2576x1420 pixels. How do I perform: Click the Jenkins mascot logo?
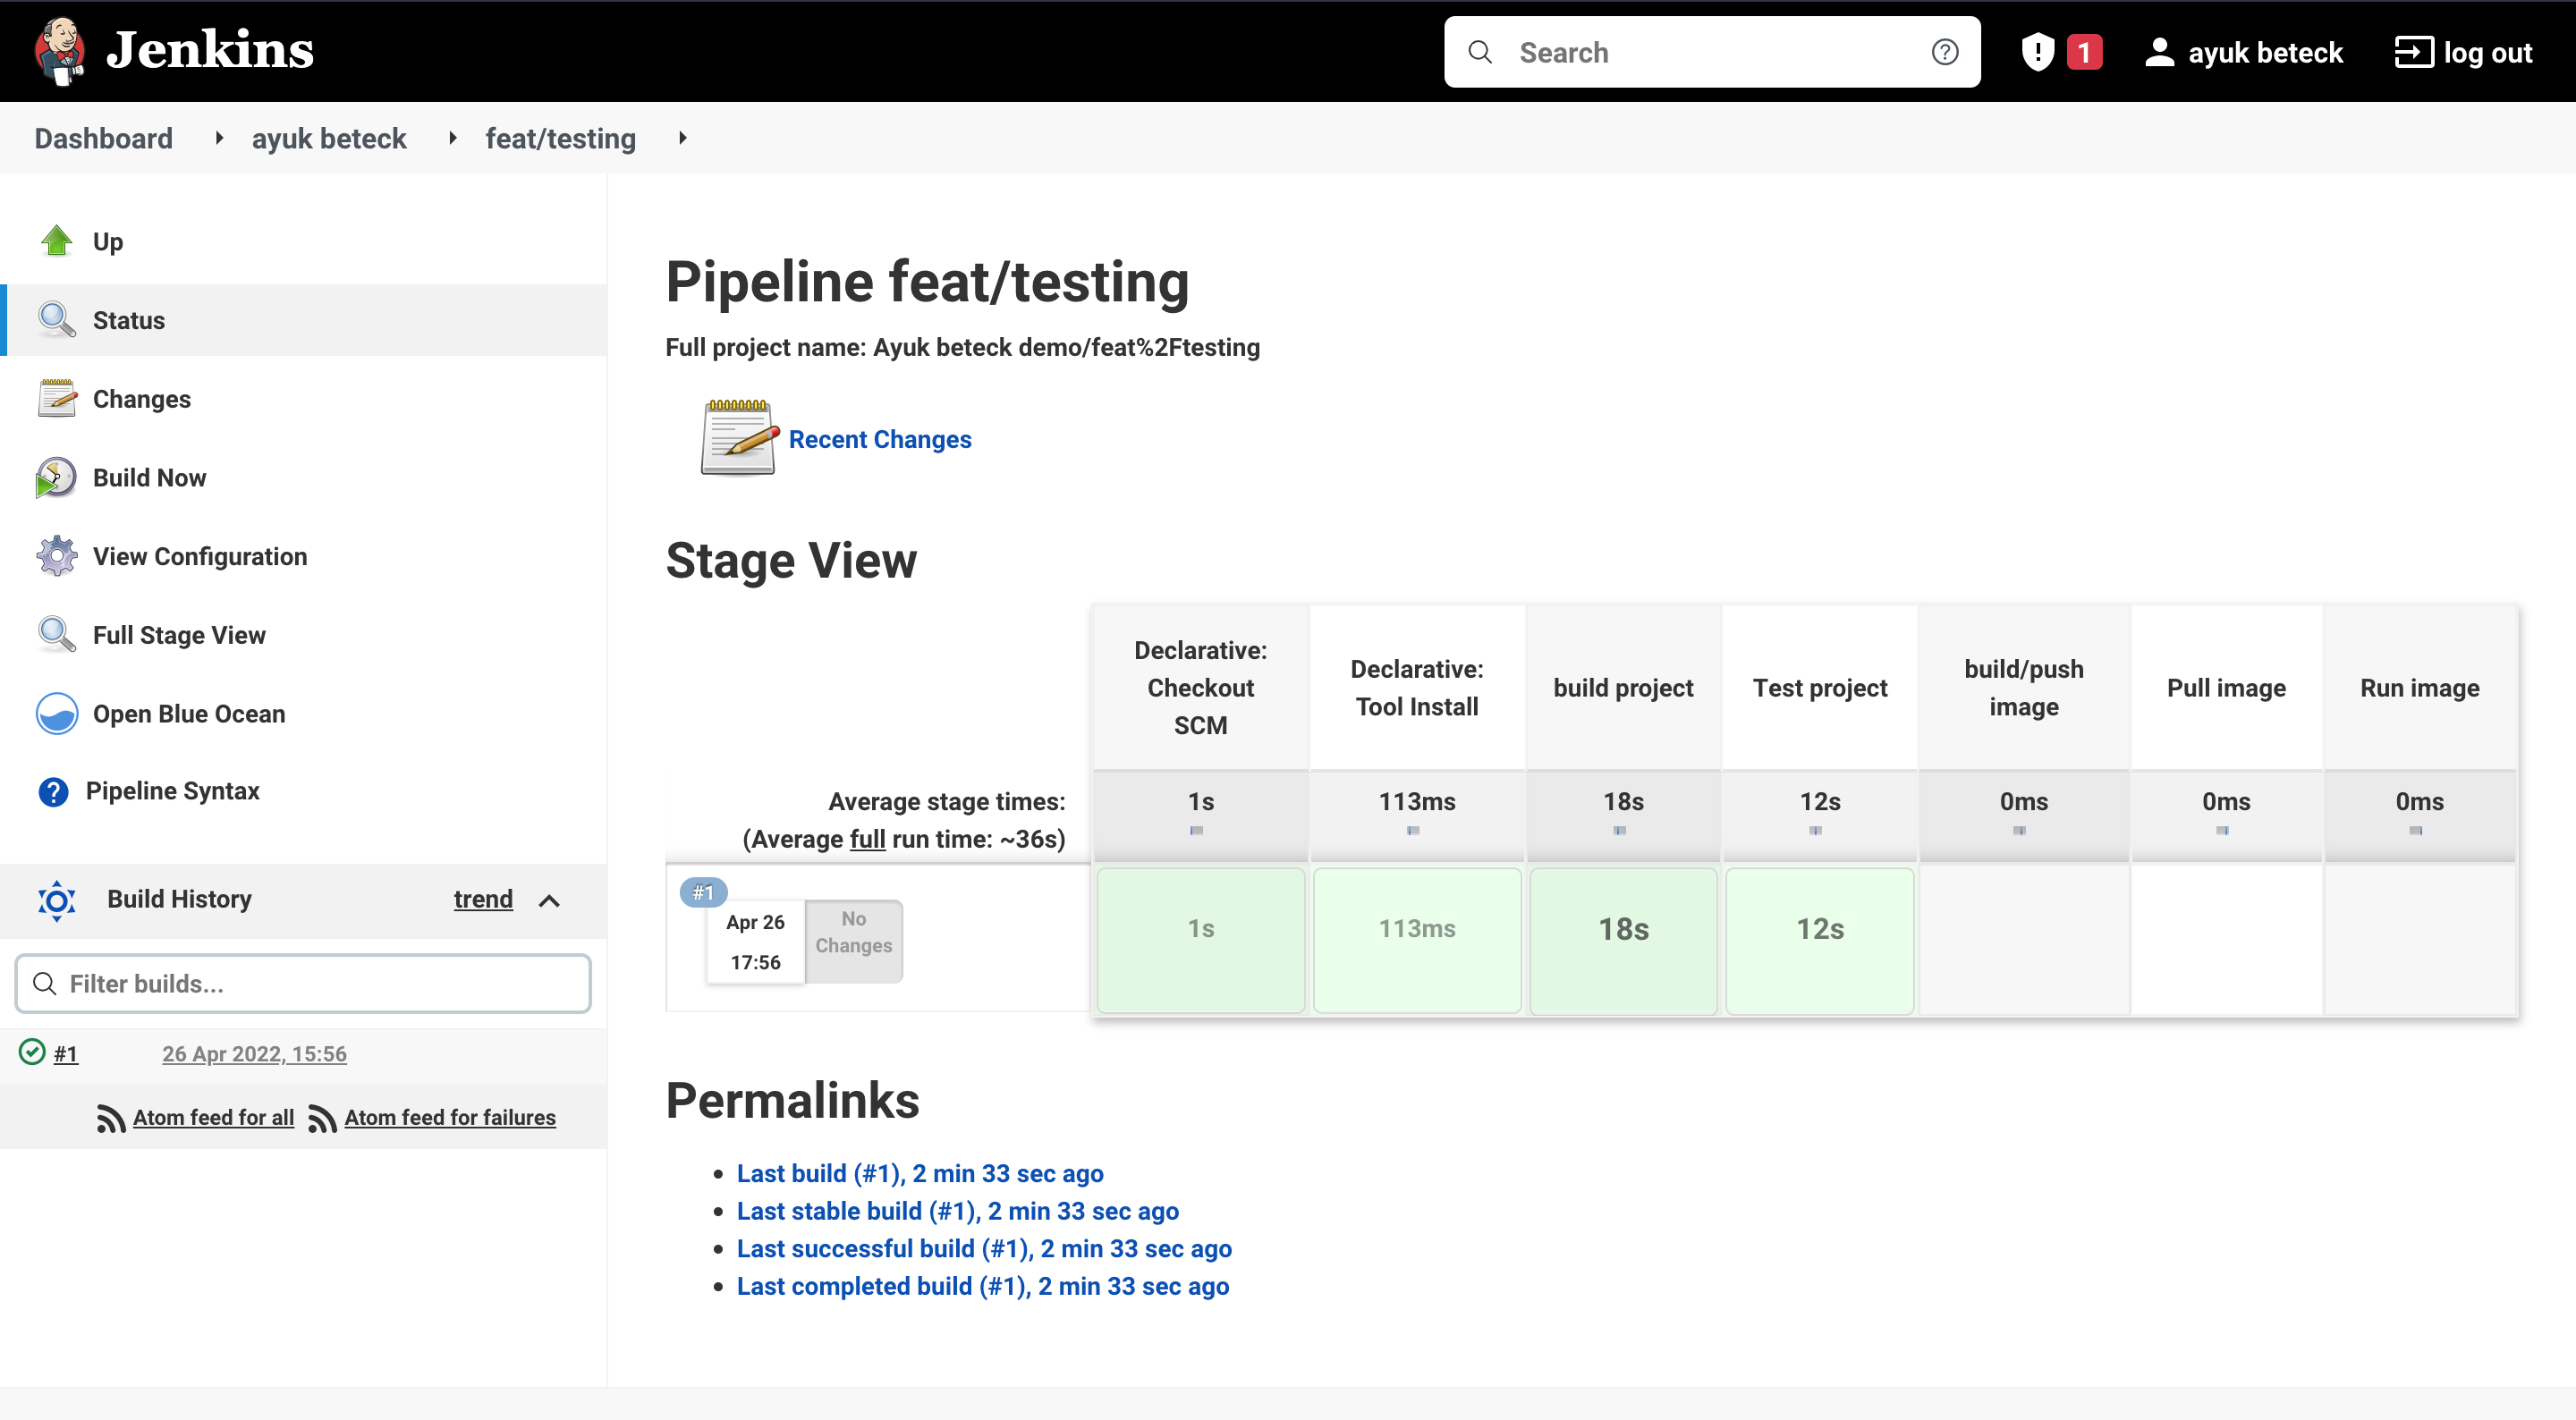coord(60,50)
